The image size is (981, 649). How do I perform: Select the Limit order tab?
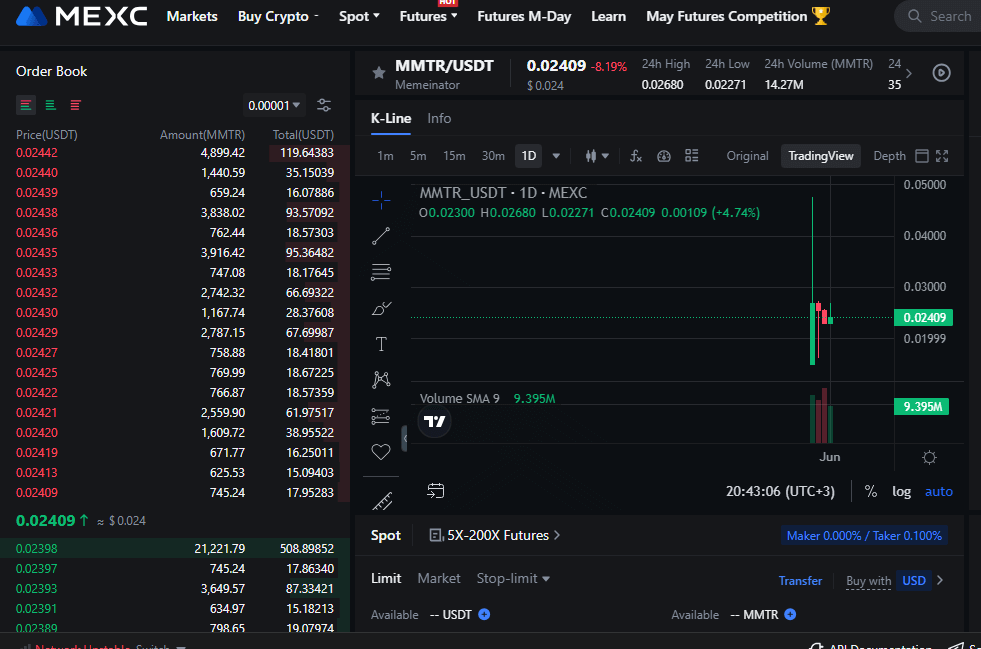(x=386, y=578)
